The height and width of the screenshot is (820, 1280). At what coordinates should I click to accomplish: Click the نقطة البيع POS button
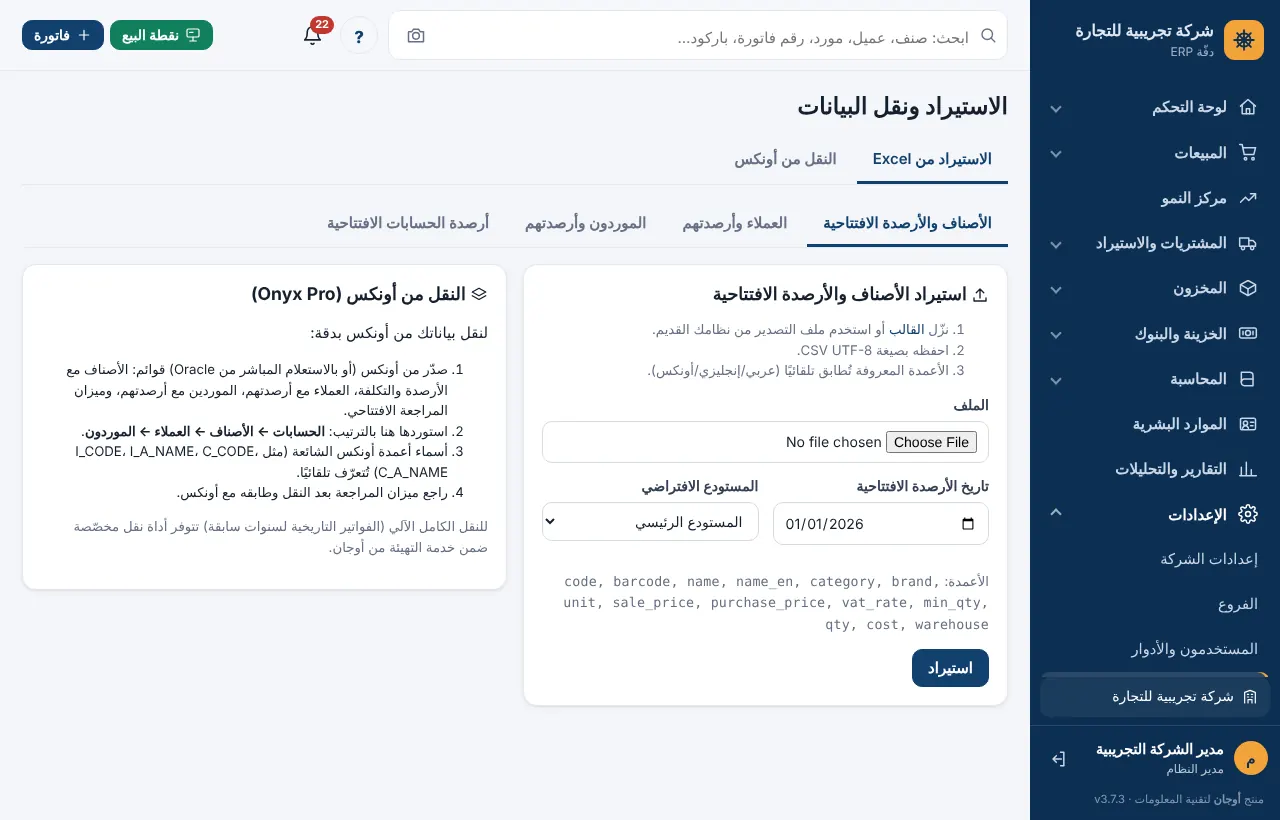click(x=161, y=35)
